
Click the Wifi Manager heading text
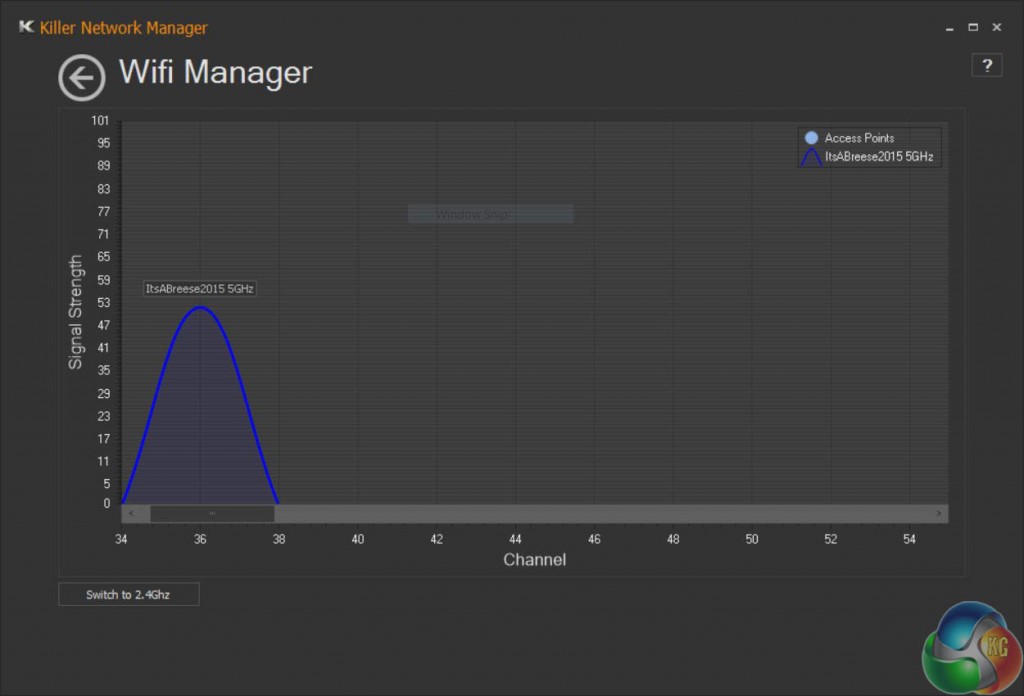[x=214, y=72]
